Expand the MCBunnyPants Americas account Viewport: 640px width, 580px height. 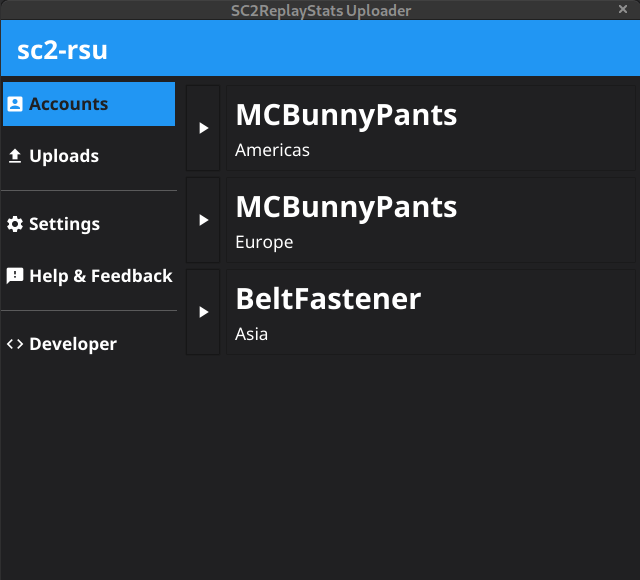(x=203, y=128)
